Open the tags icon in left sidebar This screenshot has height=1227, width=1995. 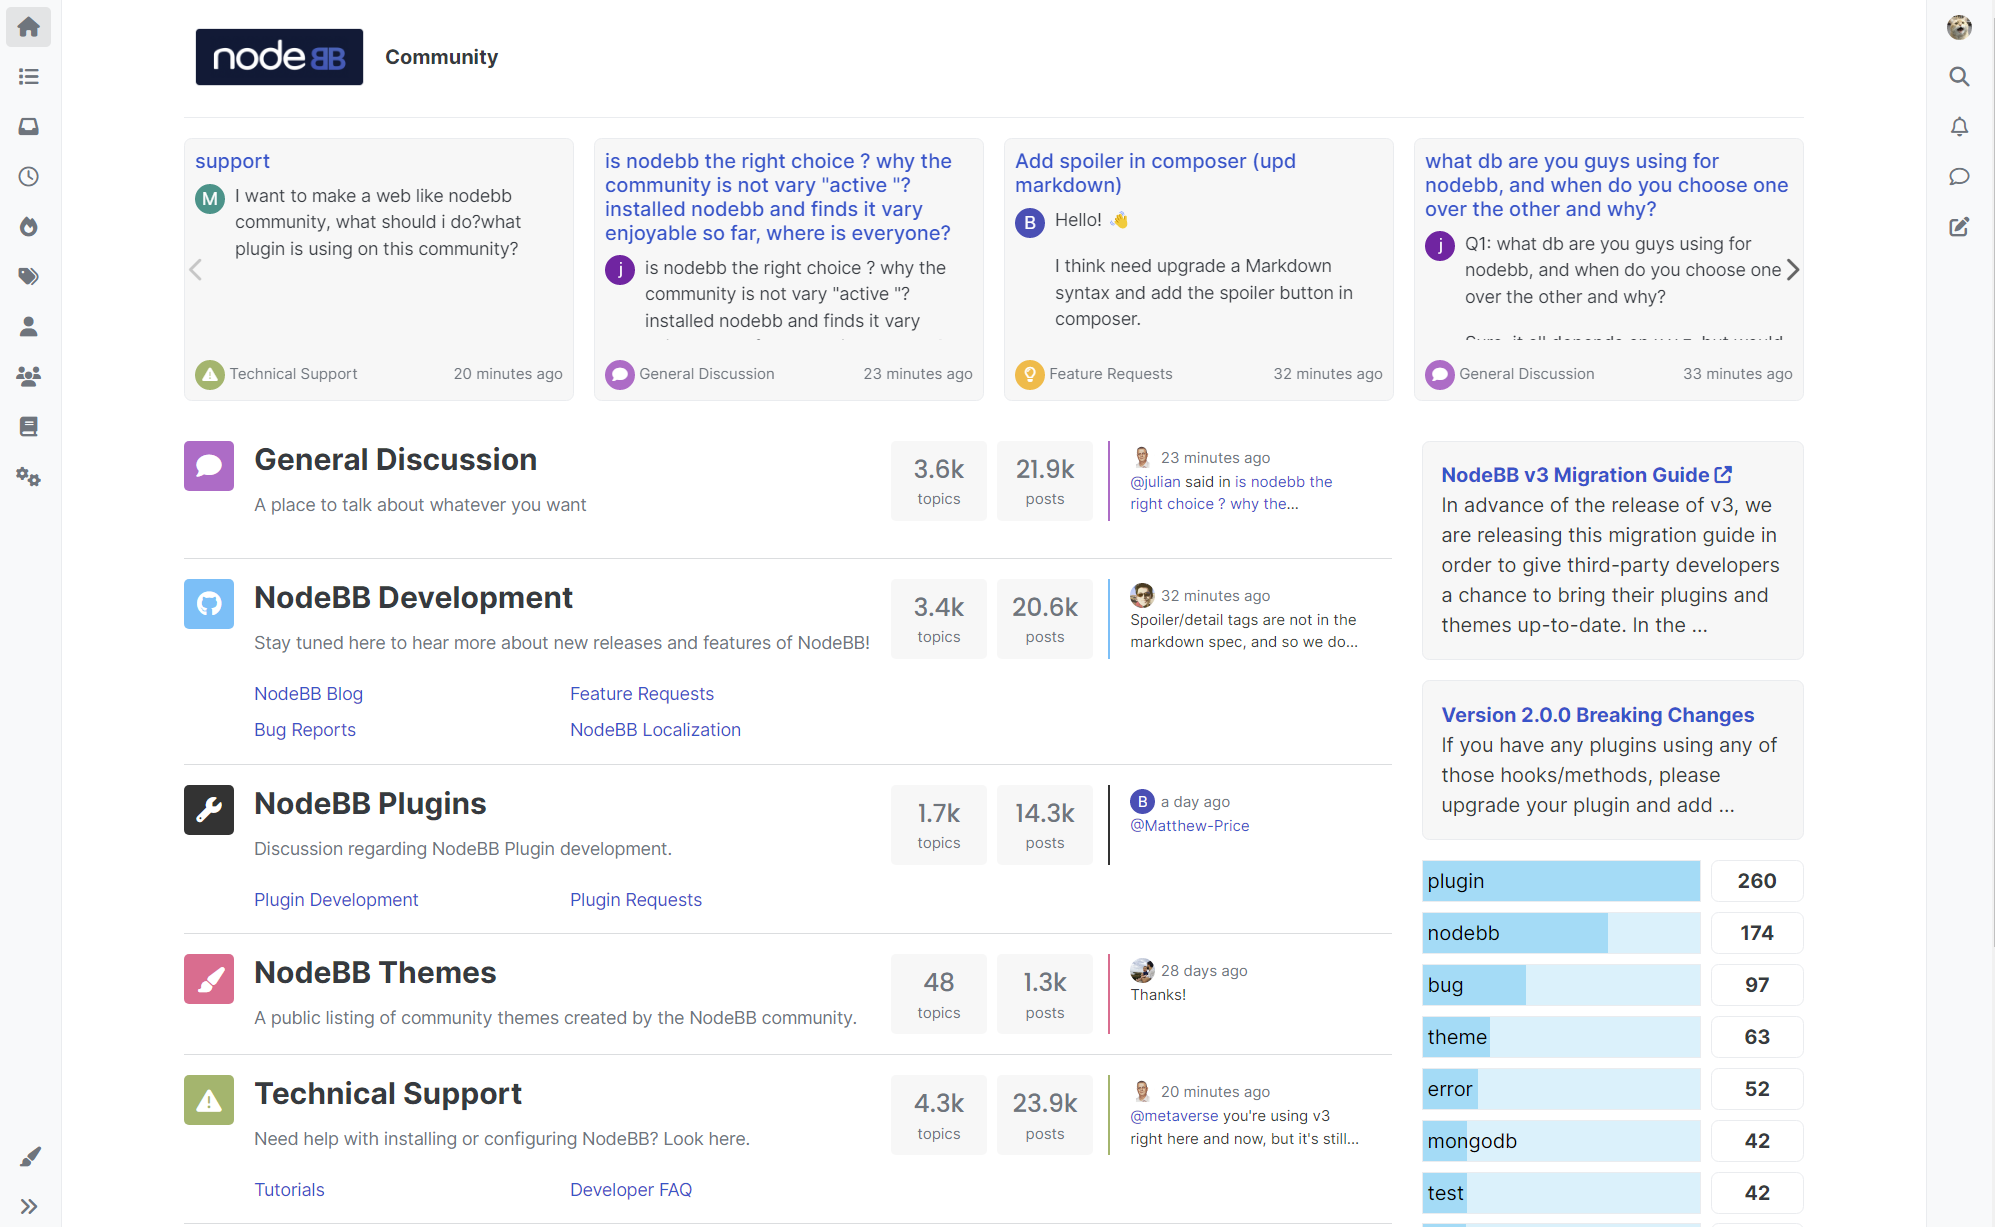tap(29, 277)
